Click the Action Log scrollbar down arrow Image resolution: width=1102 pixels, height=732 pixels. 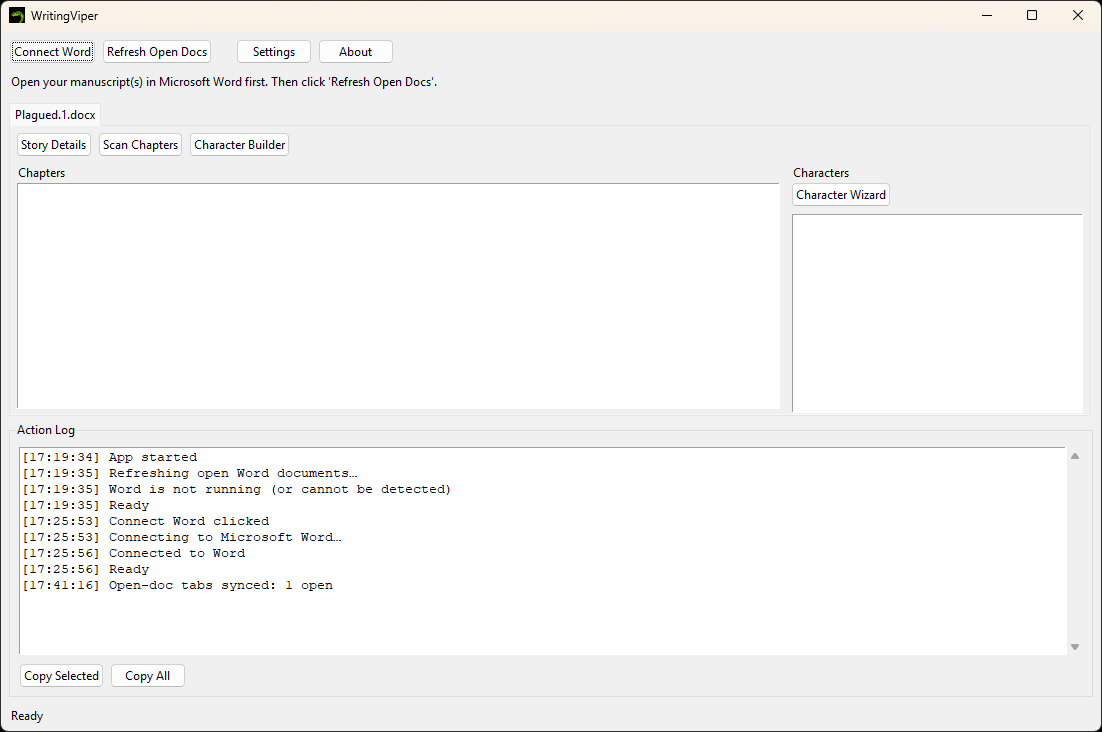1075,647
